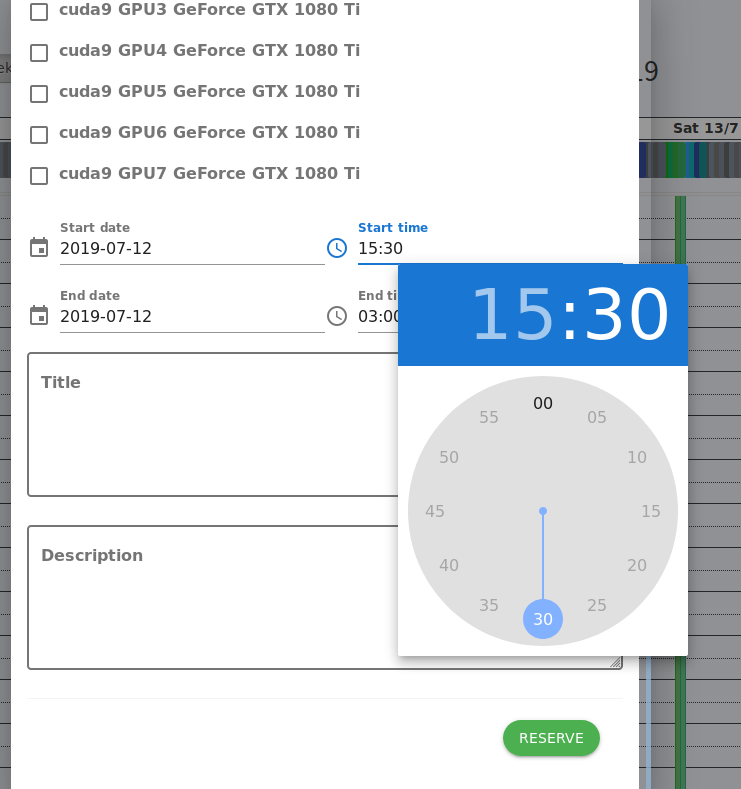Image resolution: width=741 pixels, height=789 pixels.
Task: Click the End time clock icon
Action: pyautogui.click(x=337, y=316)
